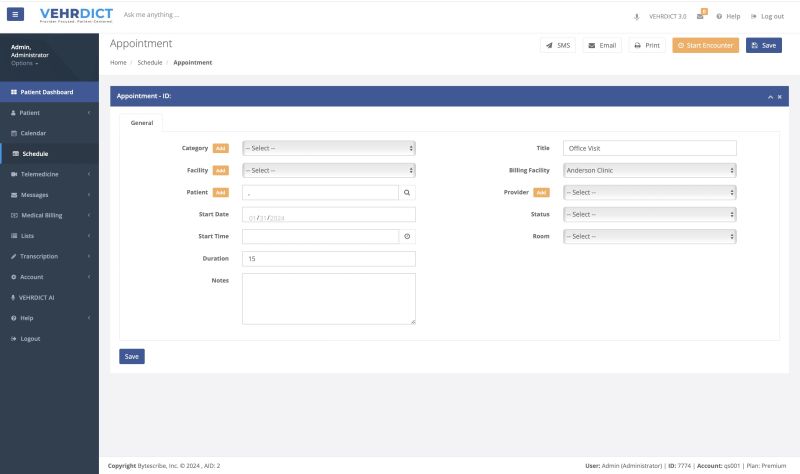Click into the Notes text area
800x474 pixels.
point(328,298)
